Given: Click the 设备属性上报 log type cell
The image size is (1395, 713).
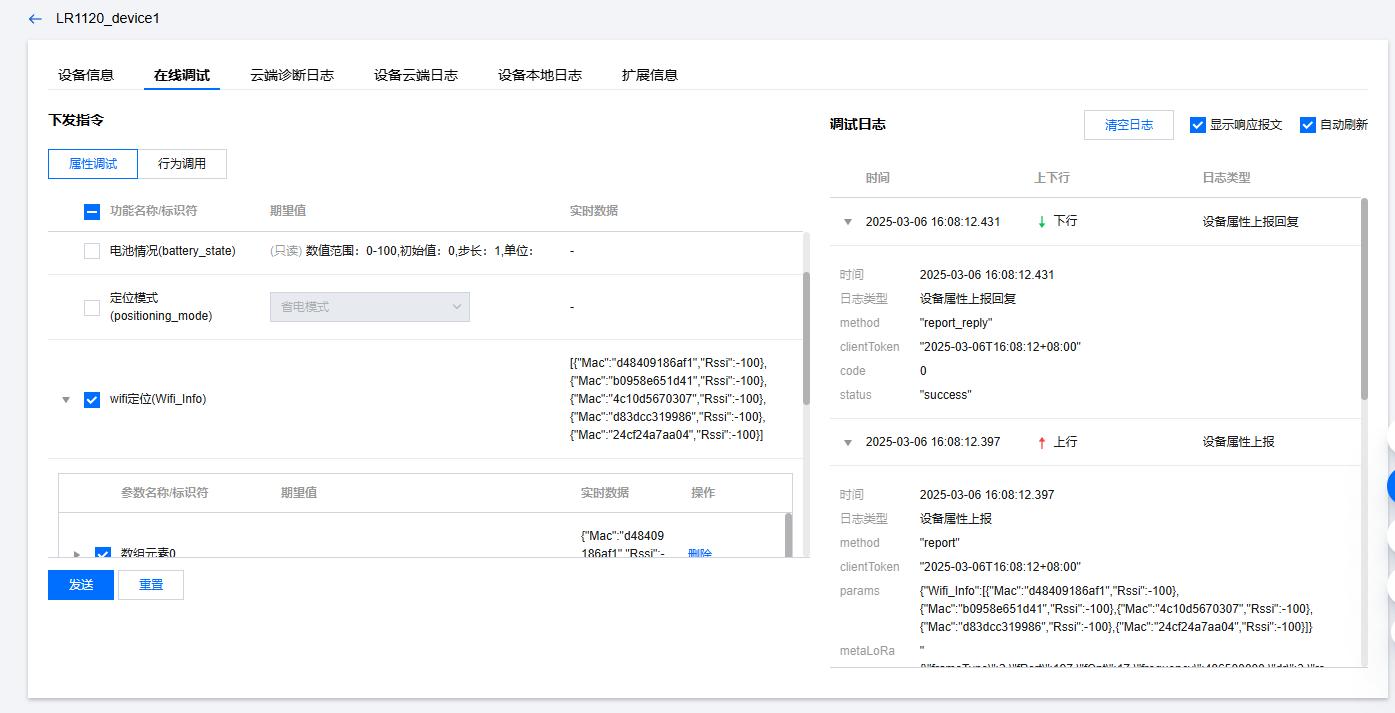Looking at the screenshot, I should (1238, 442).
